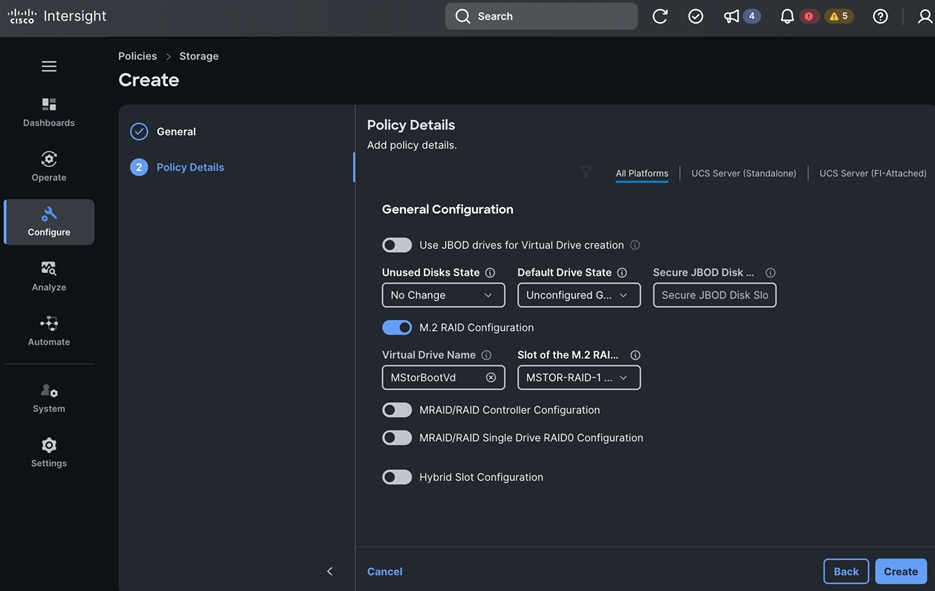The width and height of the screenshot is (935, 591).
Task: Enable MRAID/RAID Single Drive RAID0 Configuration
Action: [x=397, y=438]
